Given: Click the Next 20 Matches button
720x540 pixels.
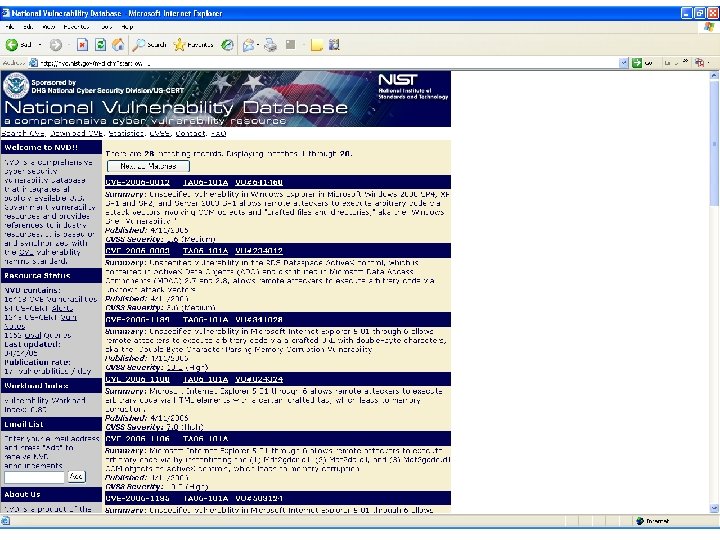Looking at the screenshot, I should point(148,166).
